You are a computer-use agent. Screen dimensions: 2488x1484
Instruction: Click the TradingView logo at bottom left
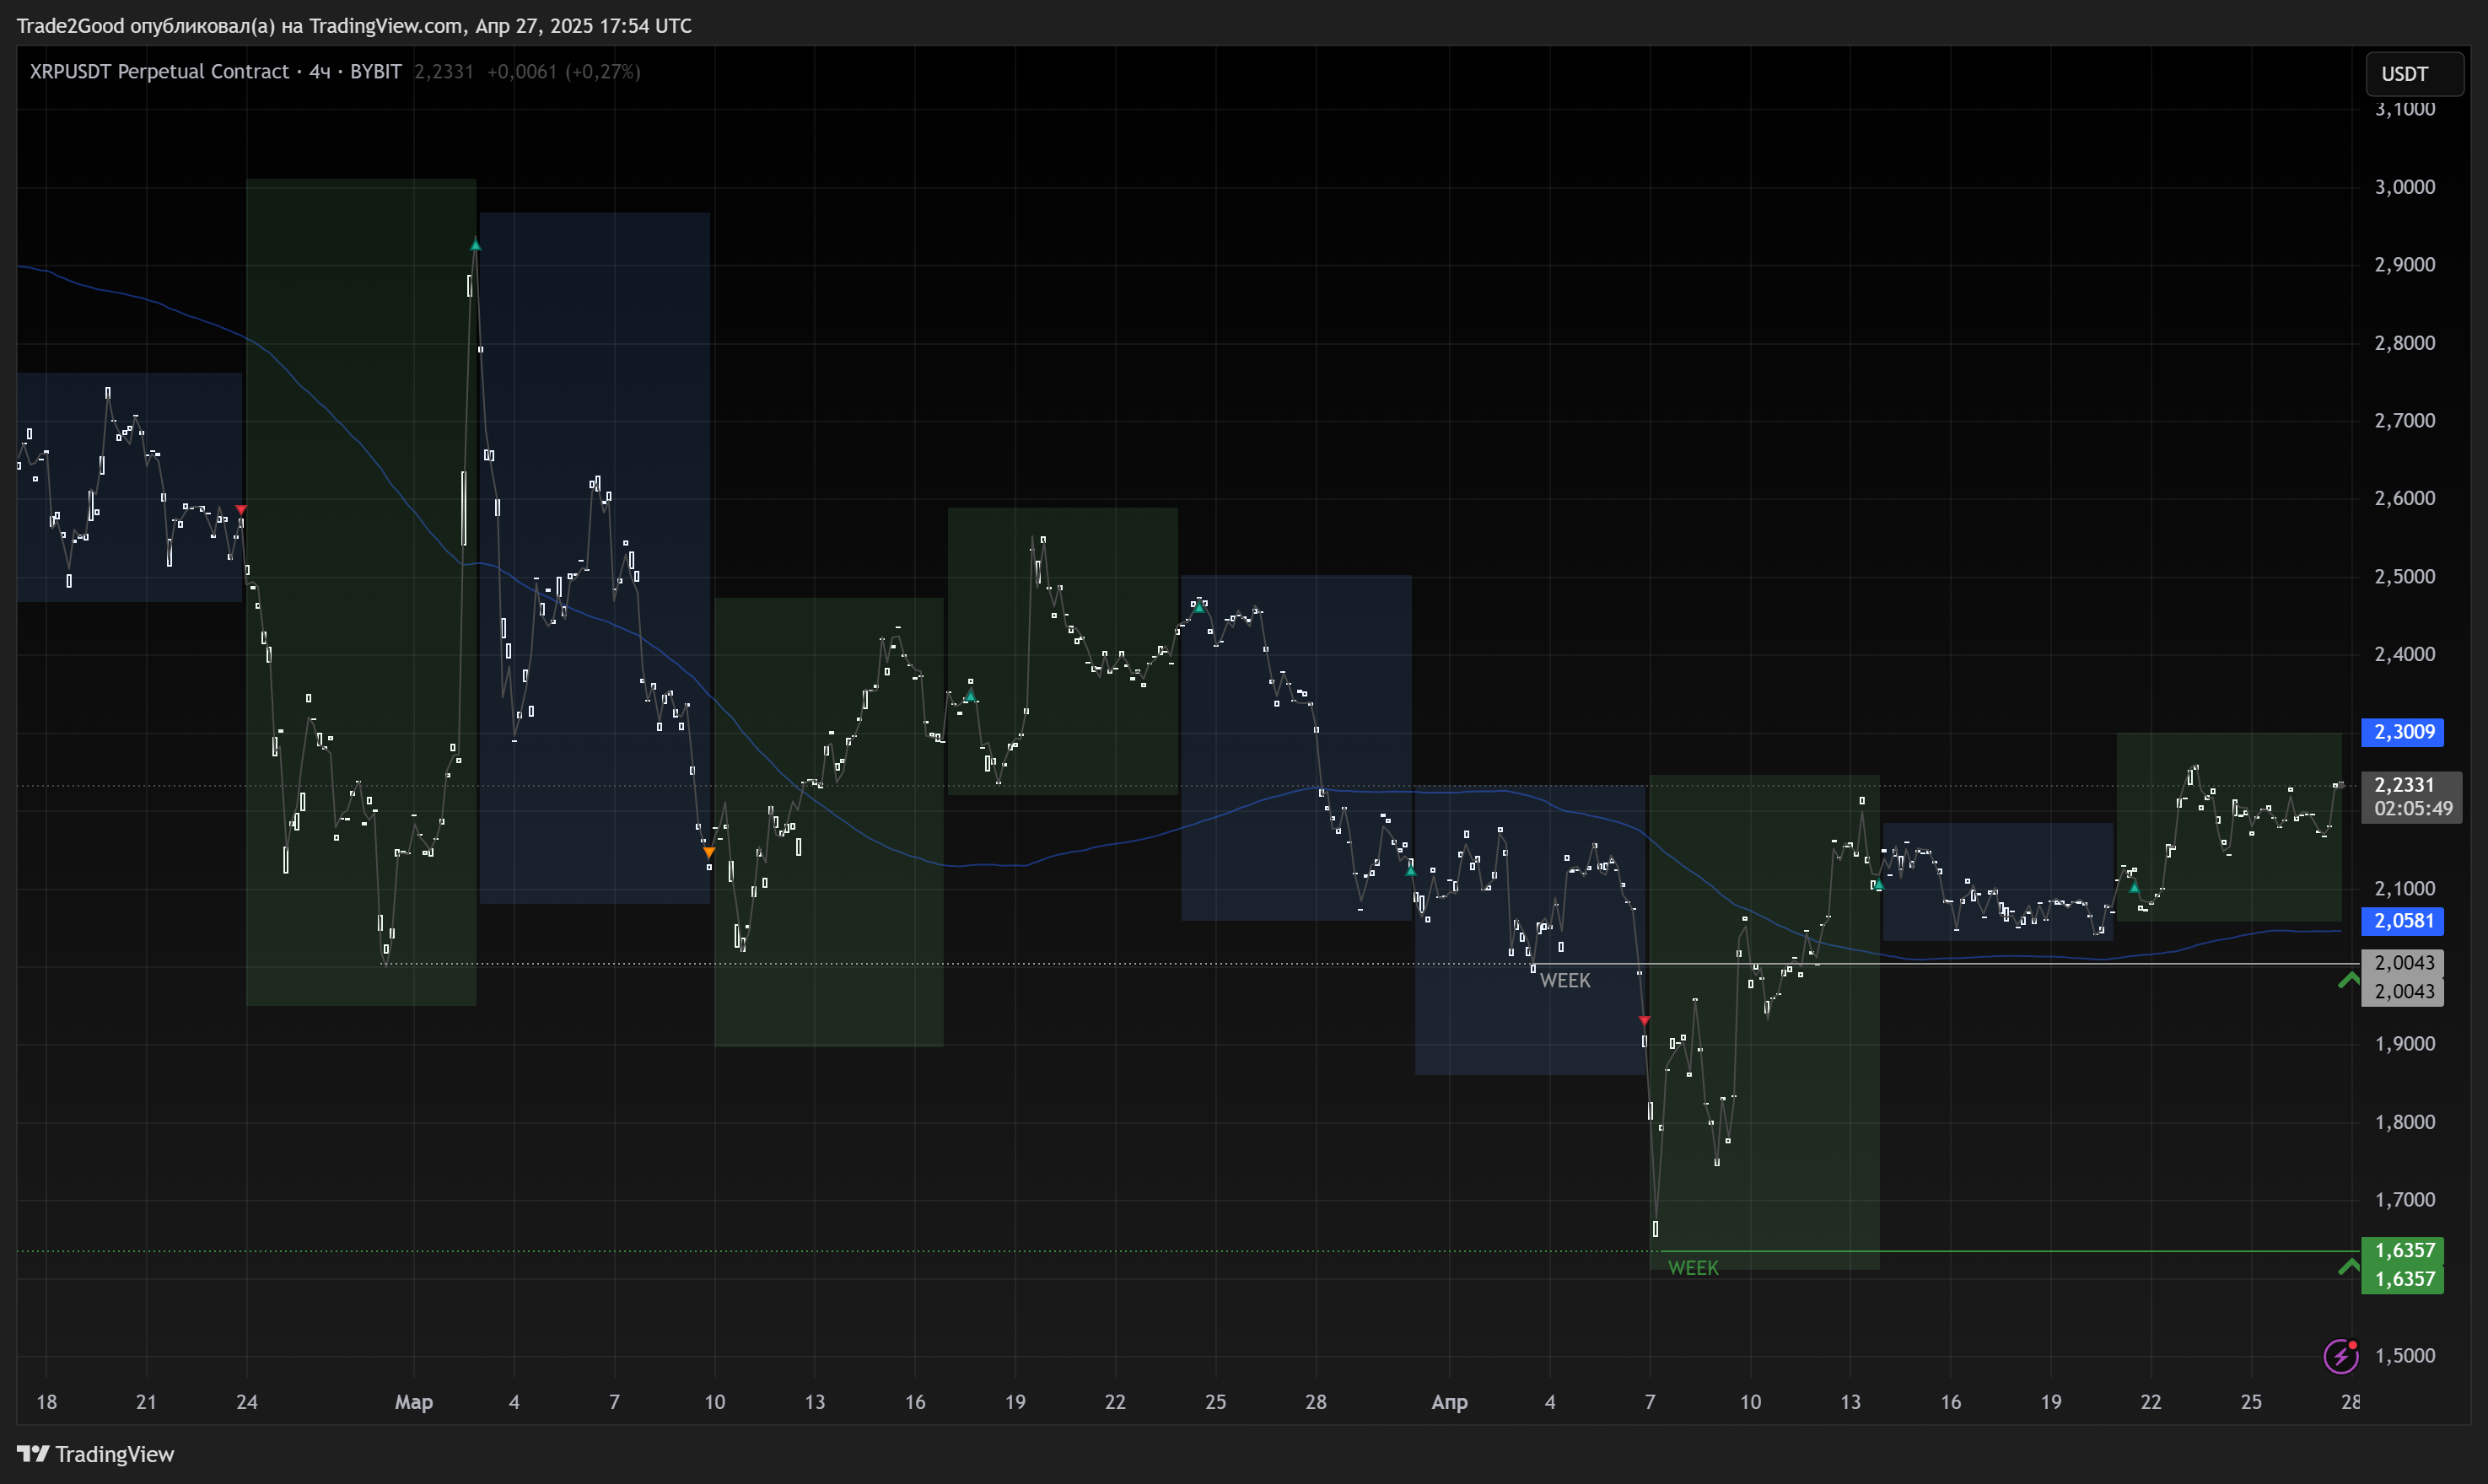96,1454
